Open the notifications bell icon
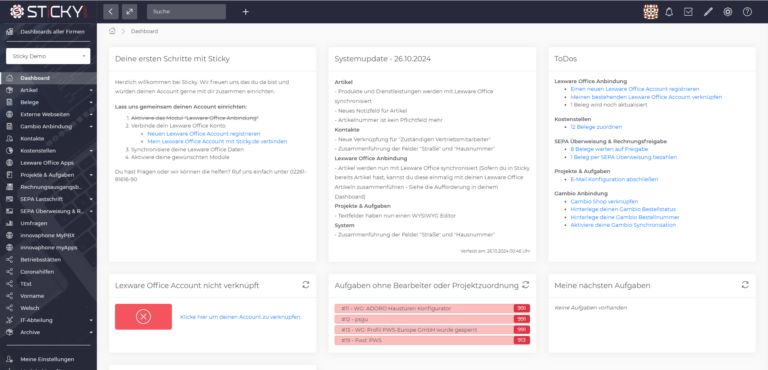768x370 pixels. [x=669, y=12]
